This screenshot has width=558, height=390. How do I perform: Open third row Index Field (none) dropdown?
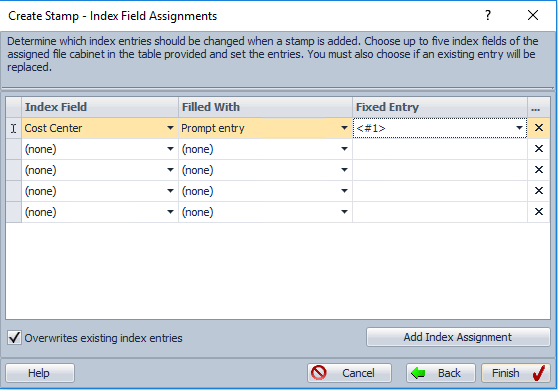click(170, 170)
